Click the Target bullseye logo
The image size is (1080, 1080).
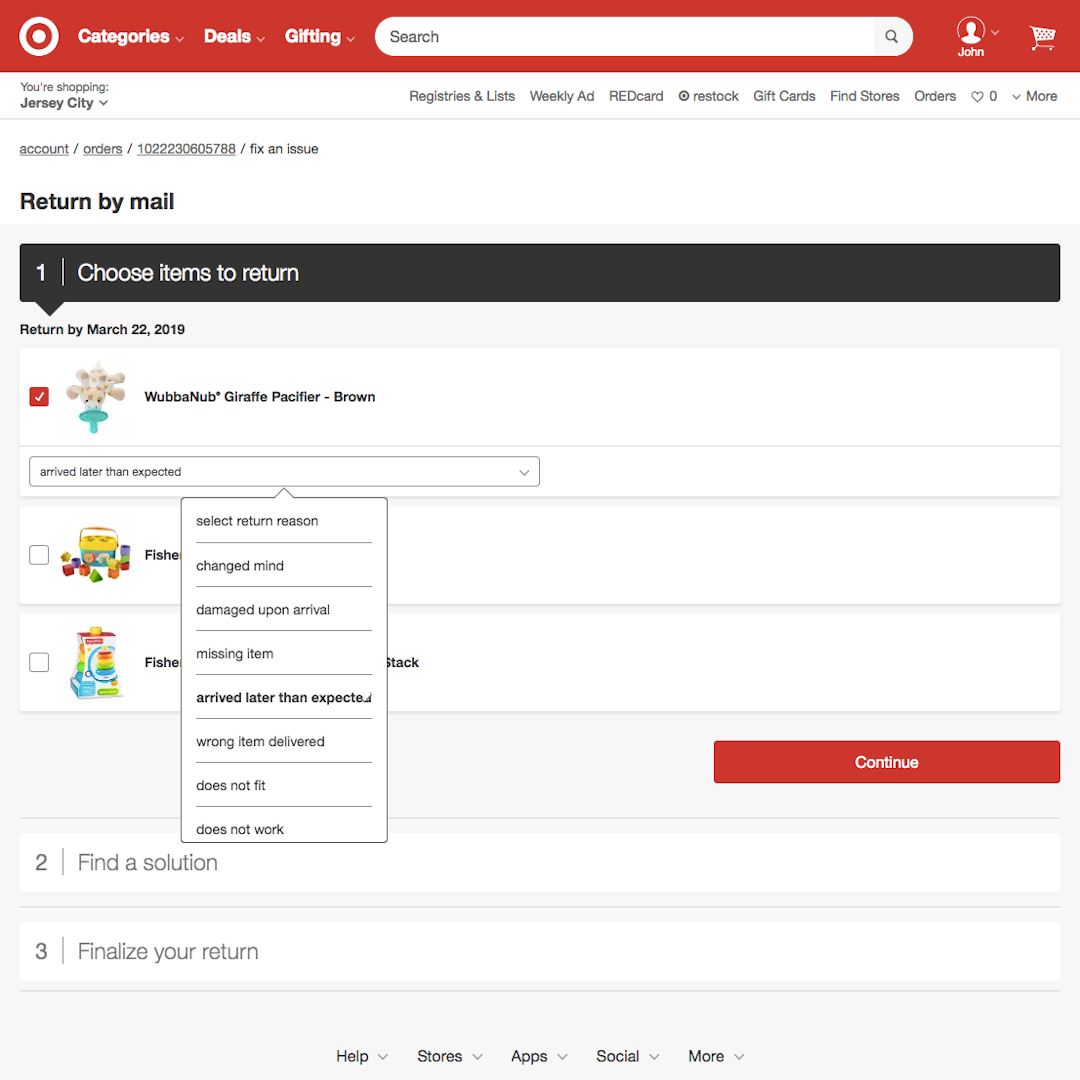39,37
